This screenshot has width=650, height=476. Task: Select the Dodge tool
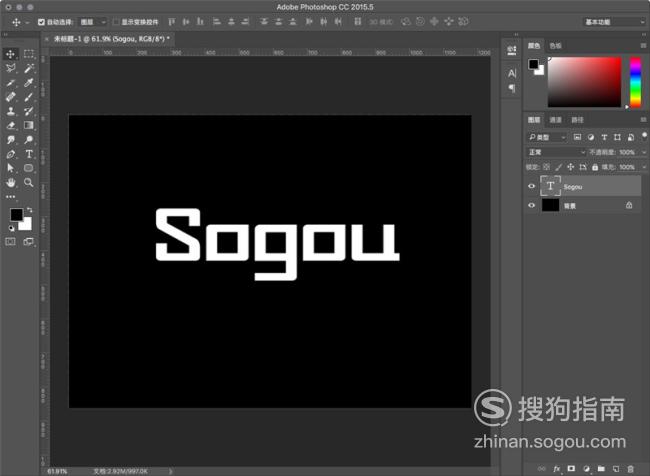(29, 140)
